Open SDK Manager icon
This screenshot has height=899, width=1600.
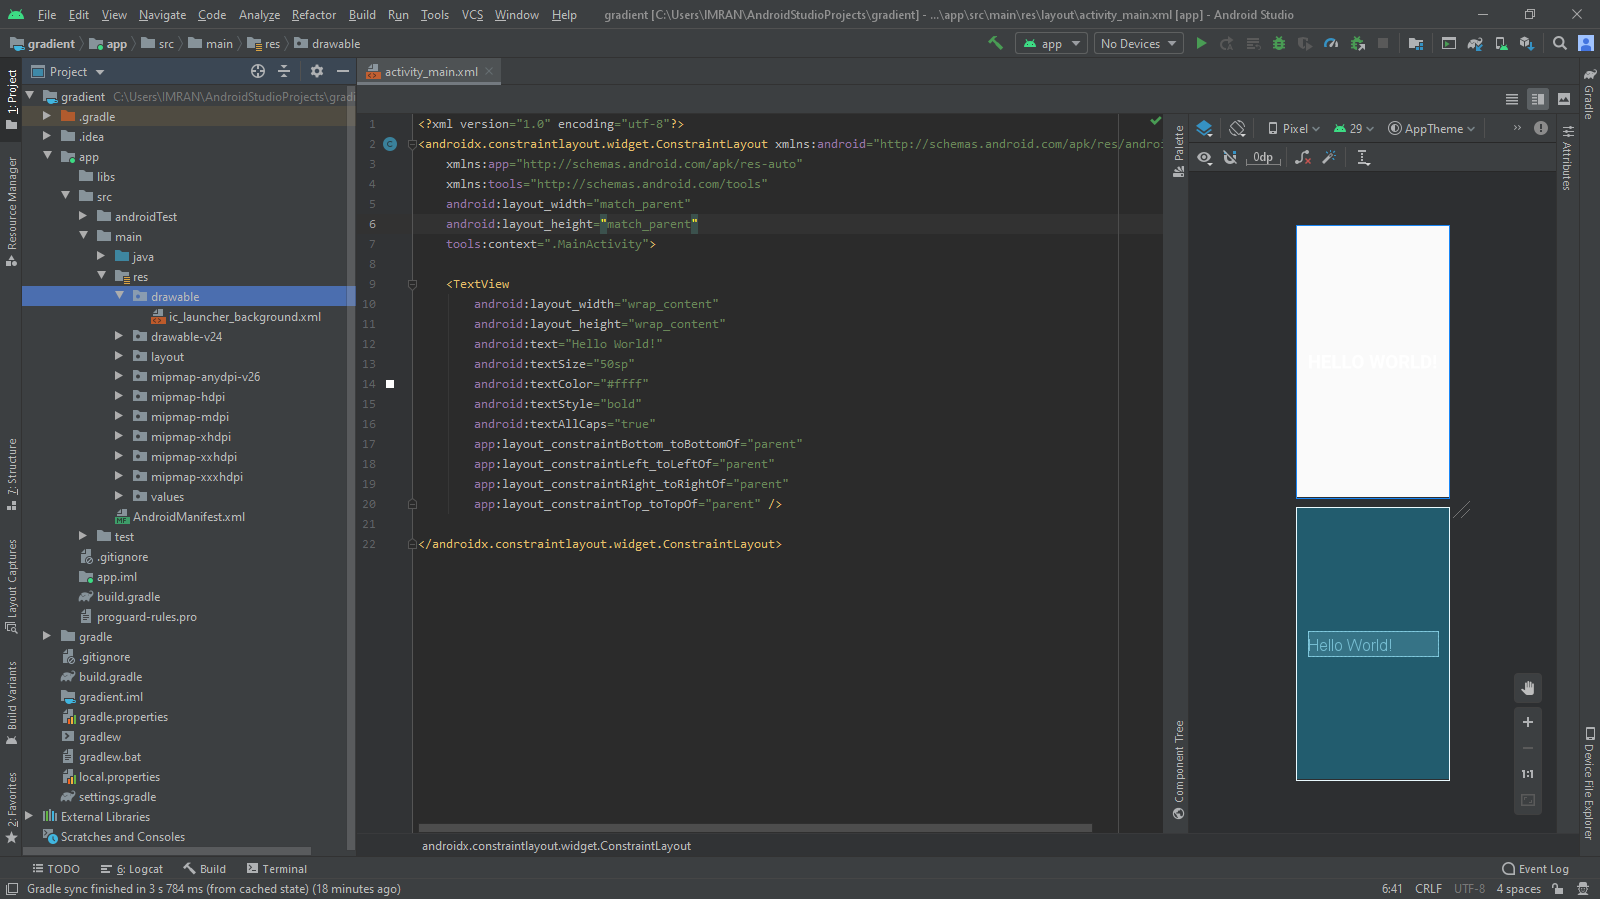coord(1527,43)
